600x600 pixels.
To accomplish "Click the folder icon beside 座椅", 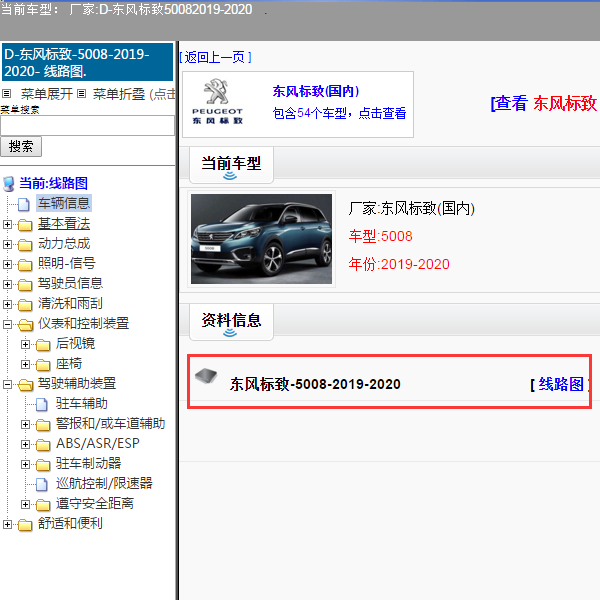I will (x=43, y=365).
